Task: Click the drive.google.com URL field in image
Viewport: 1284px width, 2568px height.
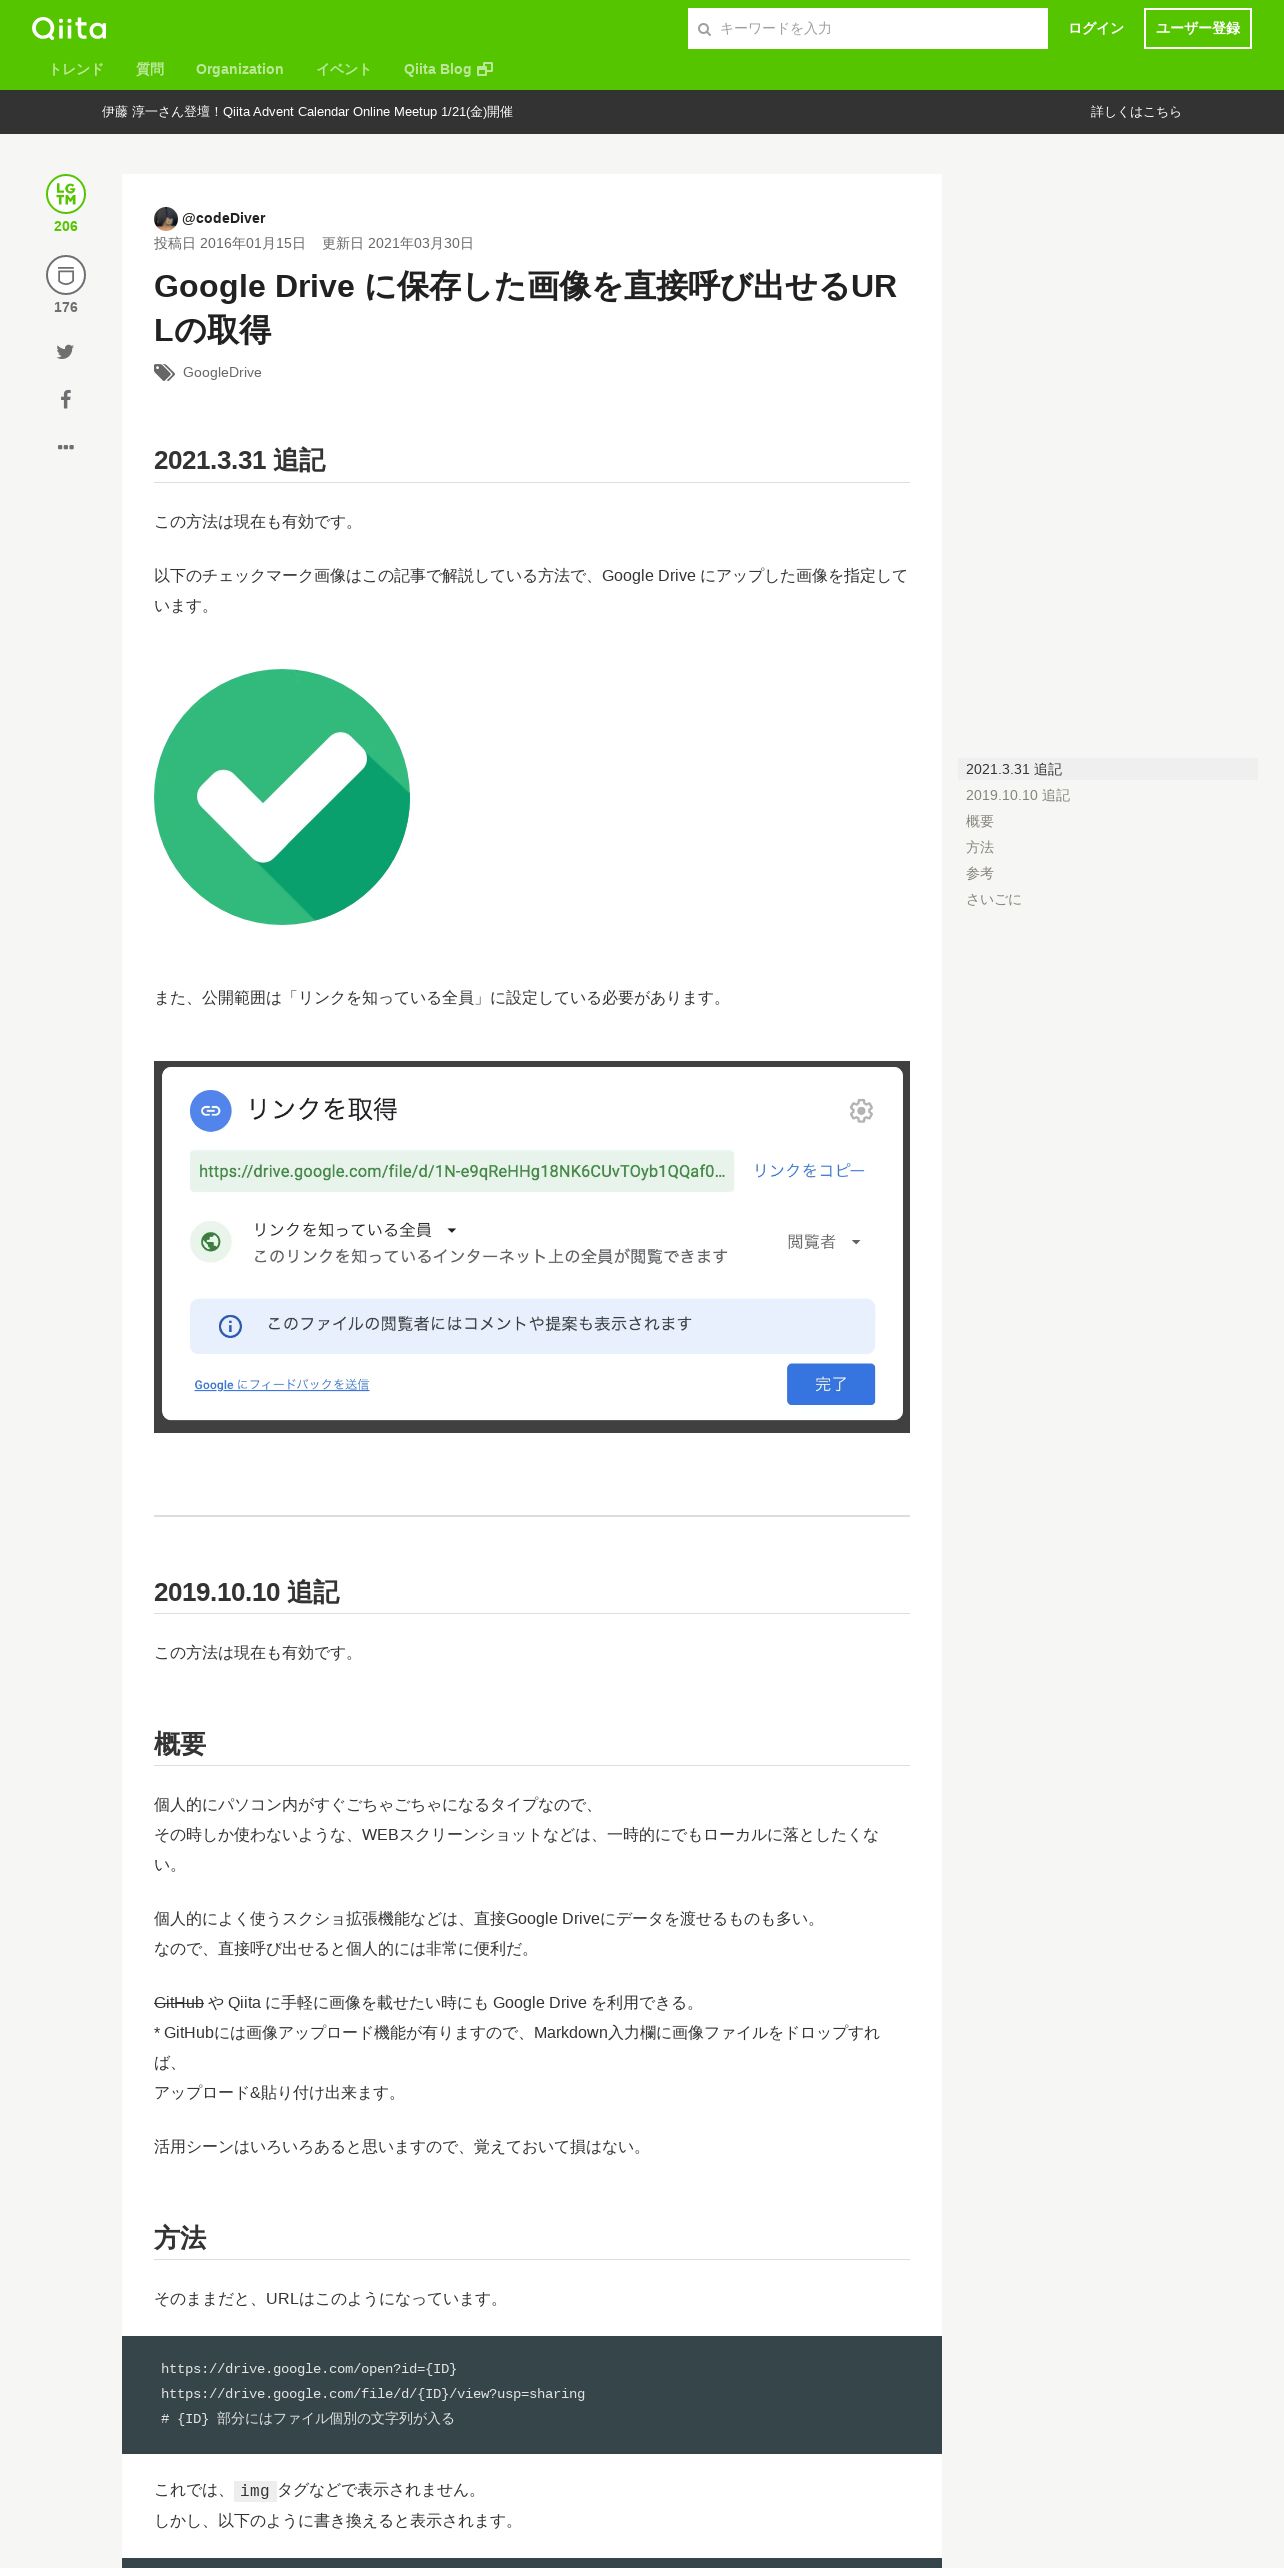Action: pos(462,1171)
